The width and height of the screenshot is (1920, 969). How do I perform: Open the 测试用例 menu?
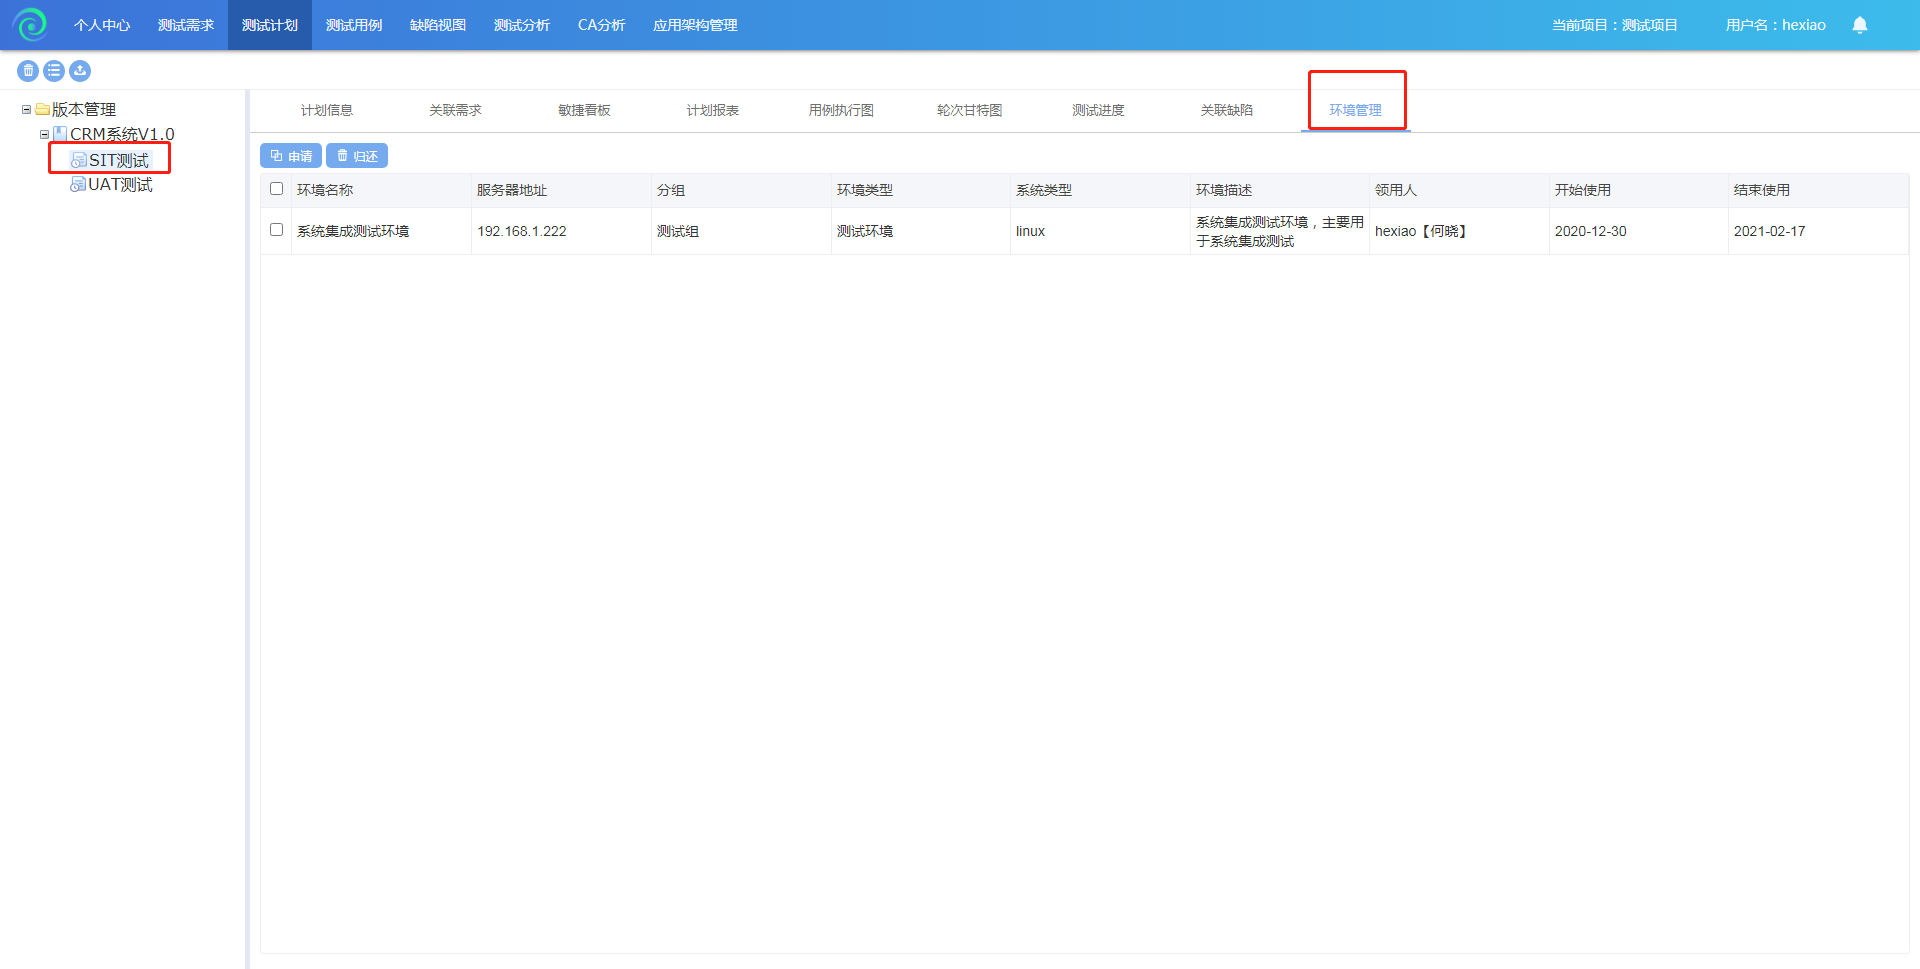coord(354,25)
